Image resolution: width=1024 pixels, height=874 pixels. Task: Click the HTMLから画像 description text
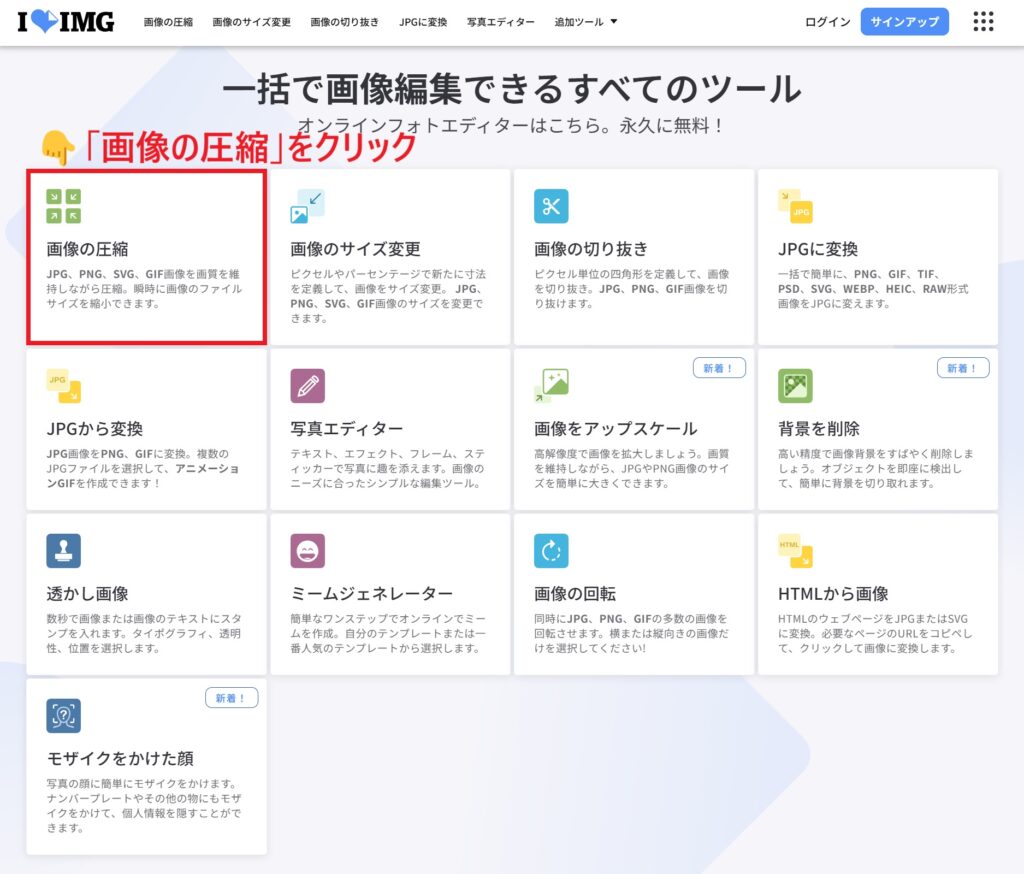pos(874,634)
